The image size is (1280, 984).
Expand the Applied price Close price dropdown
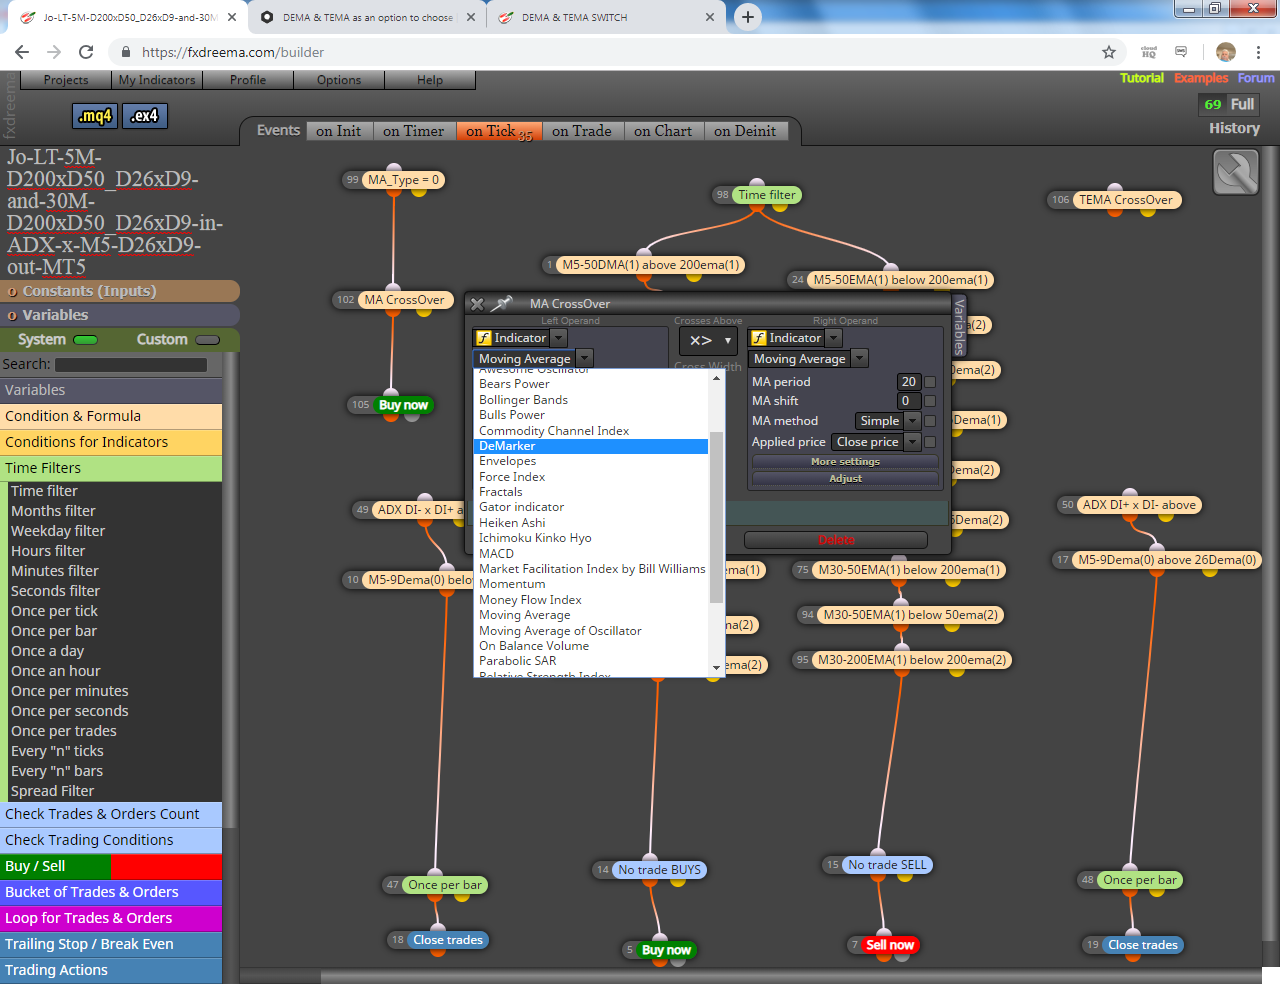[x=877, y=442]
